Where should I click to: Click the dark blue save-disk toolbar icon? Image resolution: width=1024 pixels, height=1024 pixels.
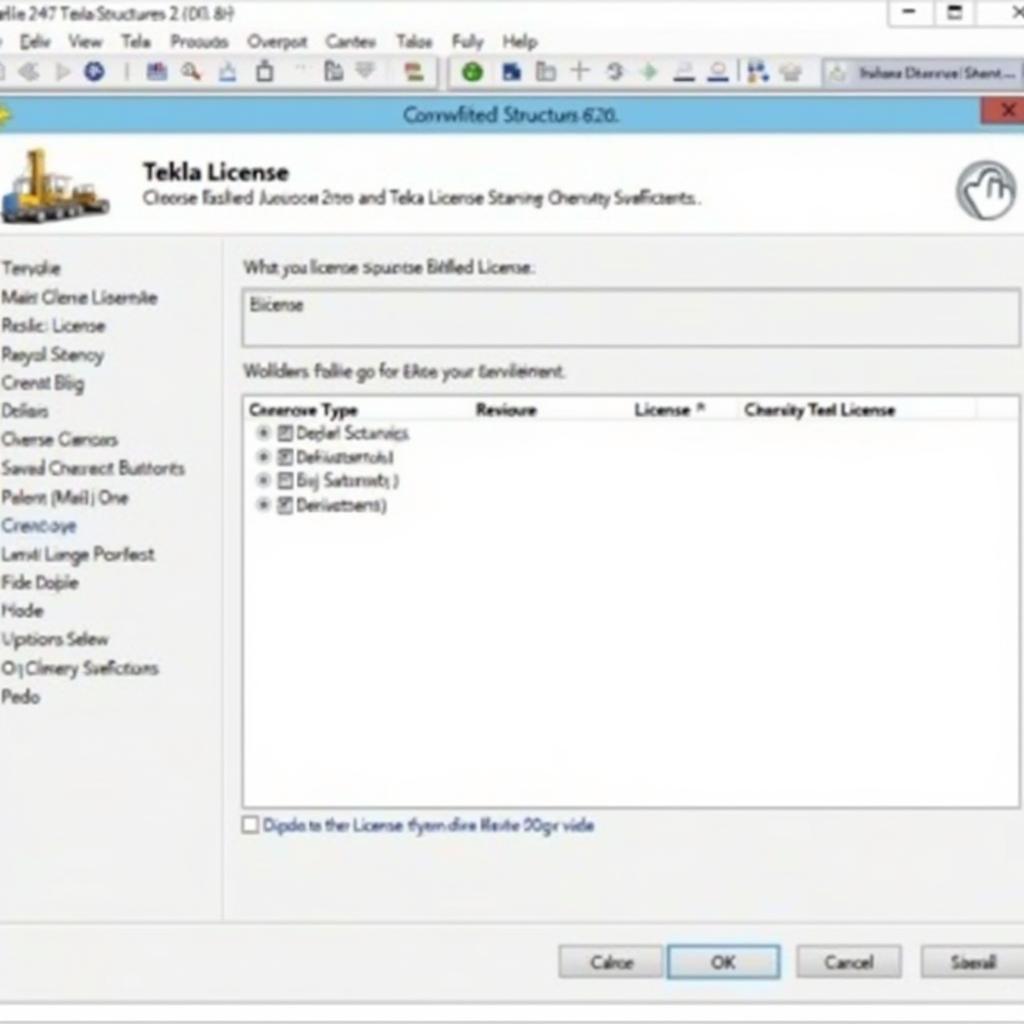(511, 72)
